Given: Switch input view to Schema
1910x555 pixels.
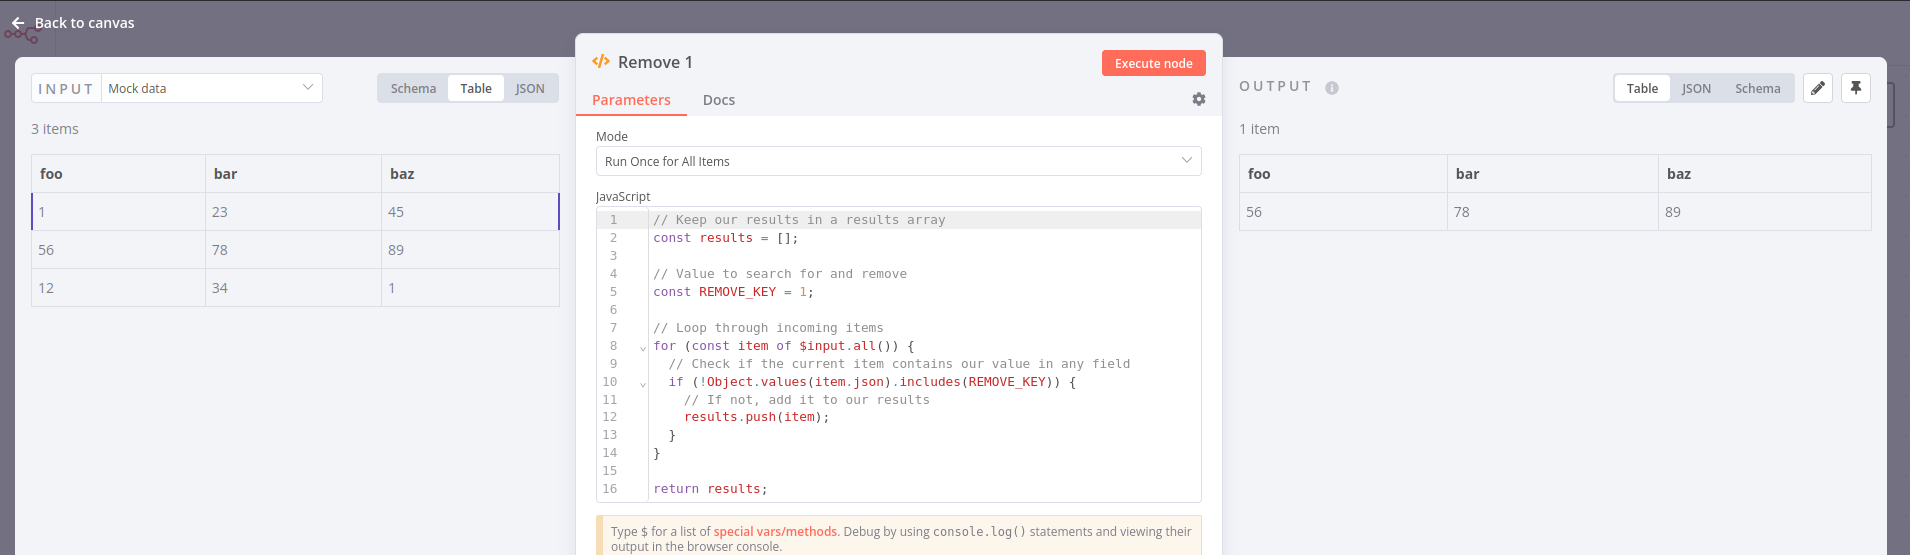Looking at the screenshot, I should click(413, 88).
